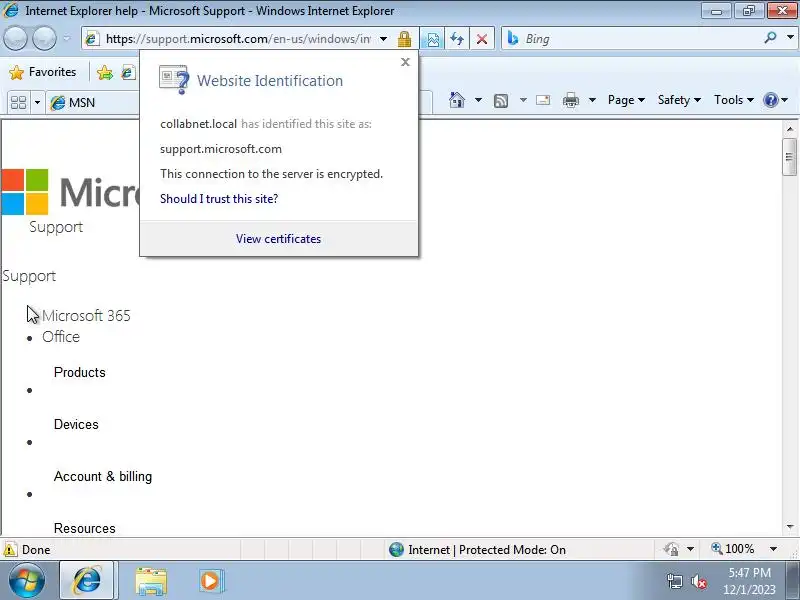
Task: Open the Devices navigation item
Action: point(76,424)
